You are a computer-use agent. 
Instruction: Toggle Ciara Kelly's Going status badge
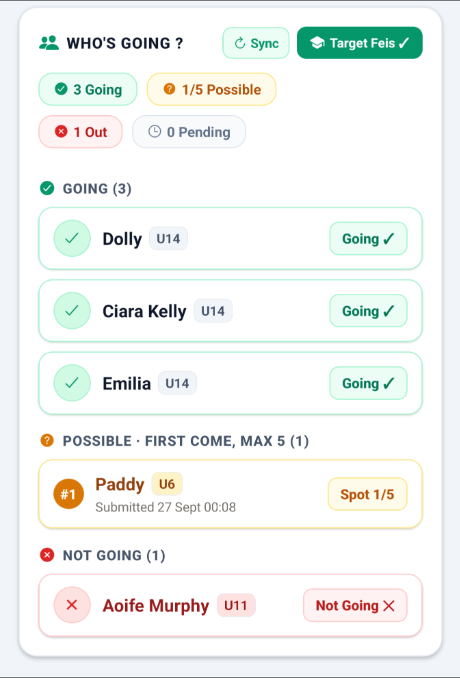point(368,311)
